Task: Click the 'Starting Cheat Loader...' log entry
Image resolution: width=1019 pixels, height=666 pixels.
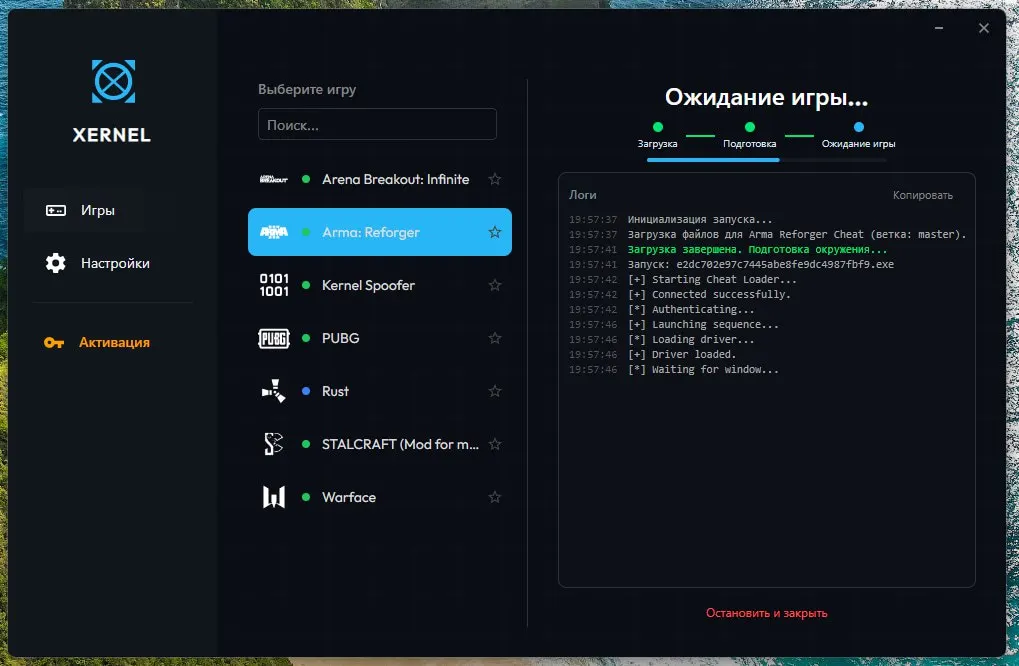Action: tap(712, 279)
